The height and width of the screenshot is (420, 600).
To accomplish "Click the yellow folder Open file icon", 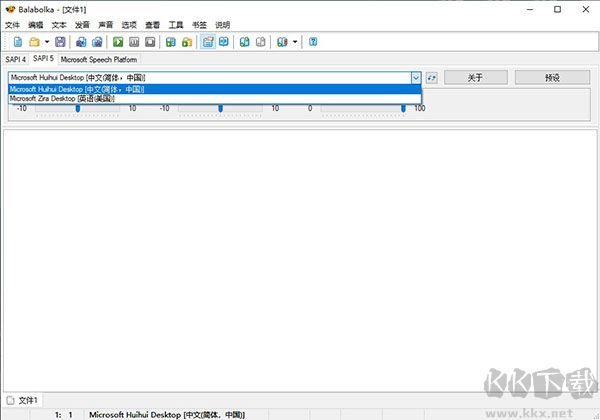I will (x=34, y=42).
